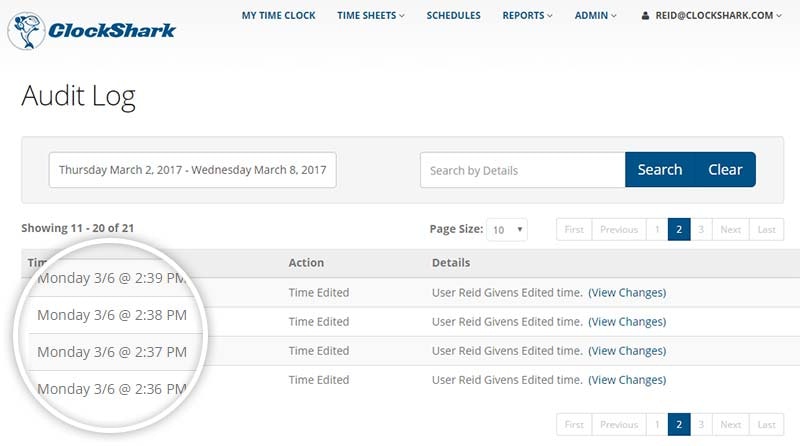The height and width of the screenshot is (446, 800).
Task: Click Last in top pagination
Action: click(x=766, y=230)
